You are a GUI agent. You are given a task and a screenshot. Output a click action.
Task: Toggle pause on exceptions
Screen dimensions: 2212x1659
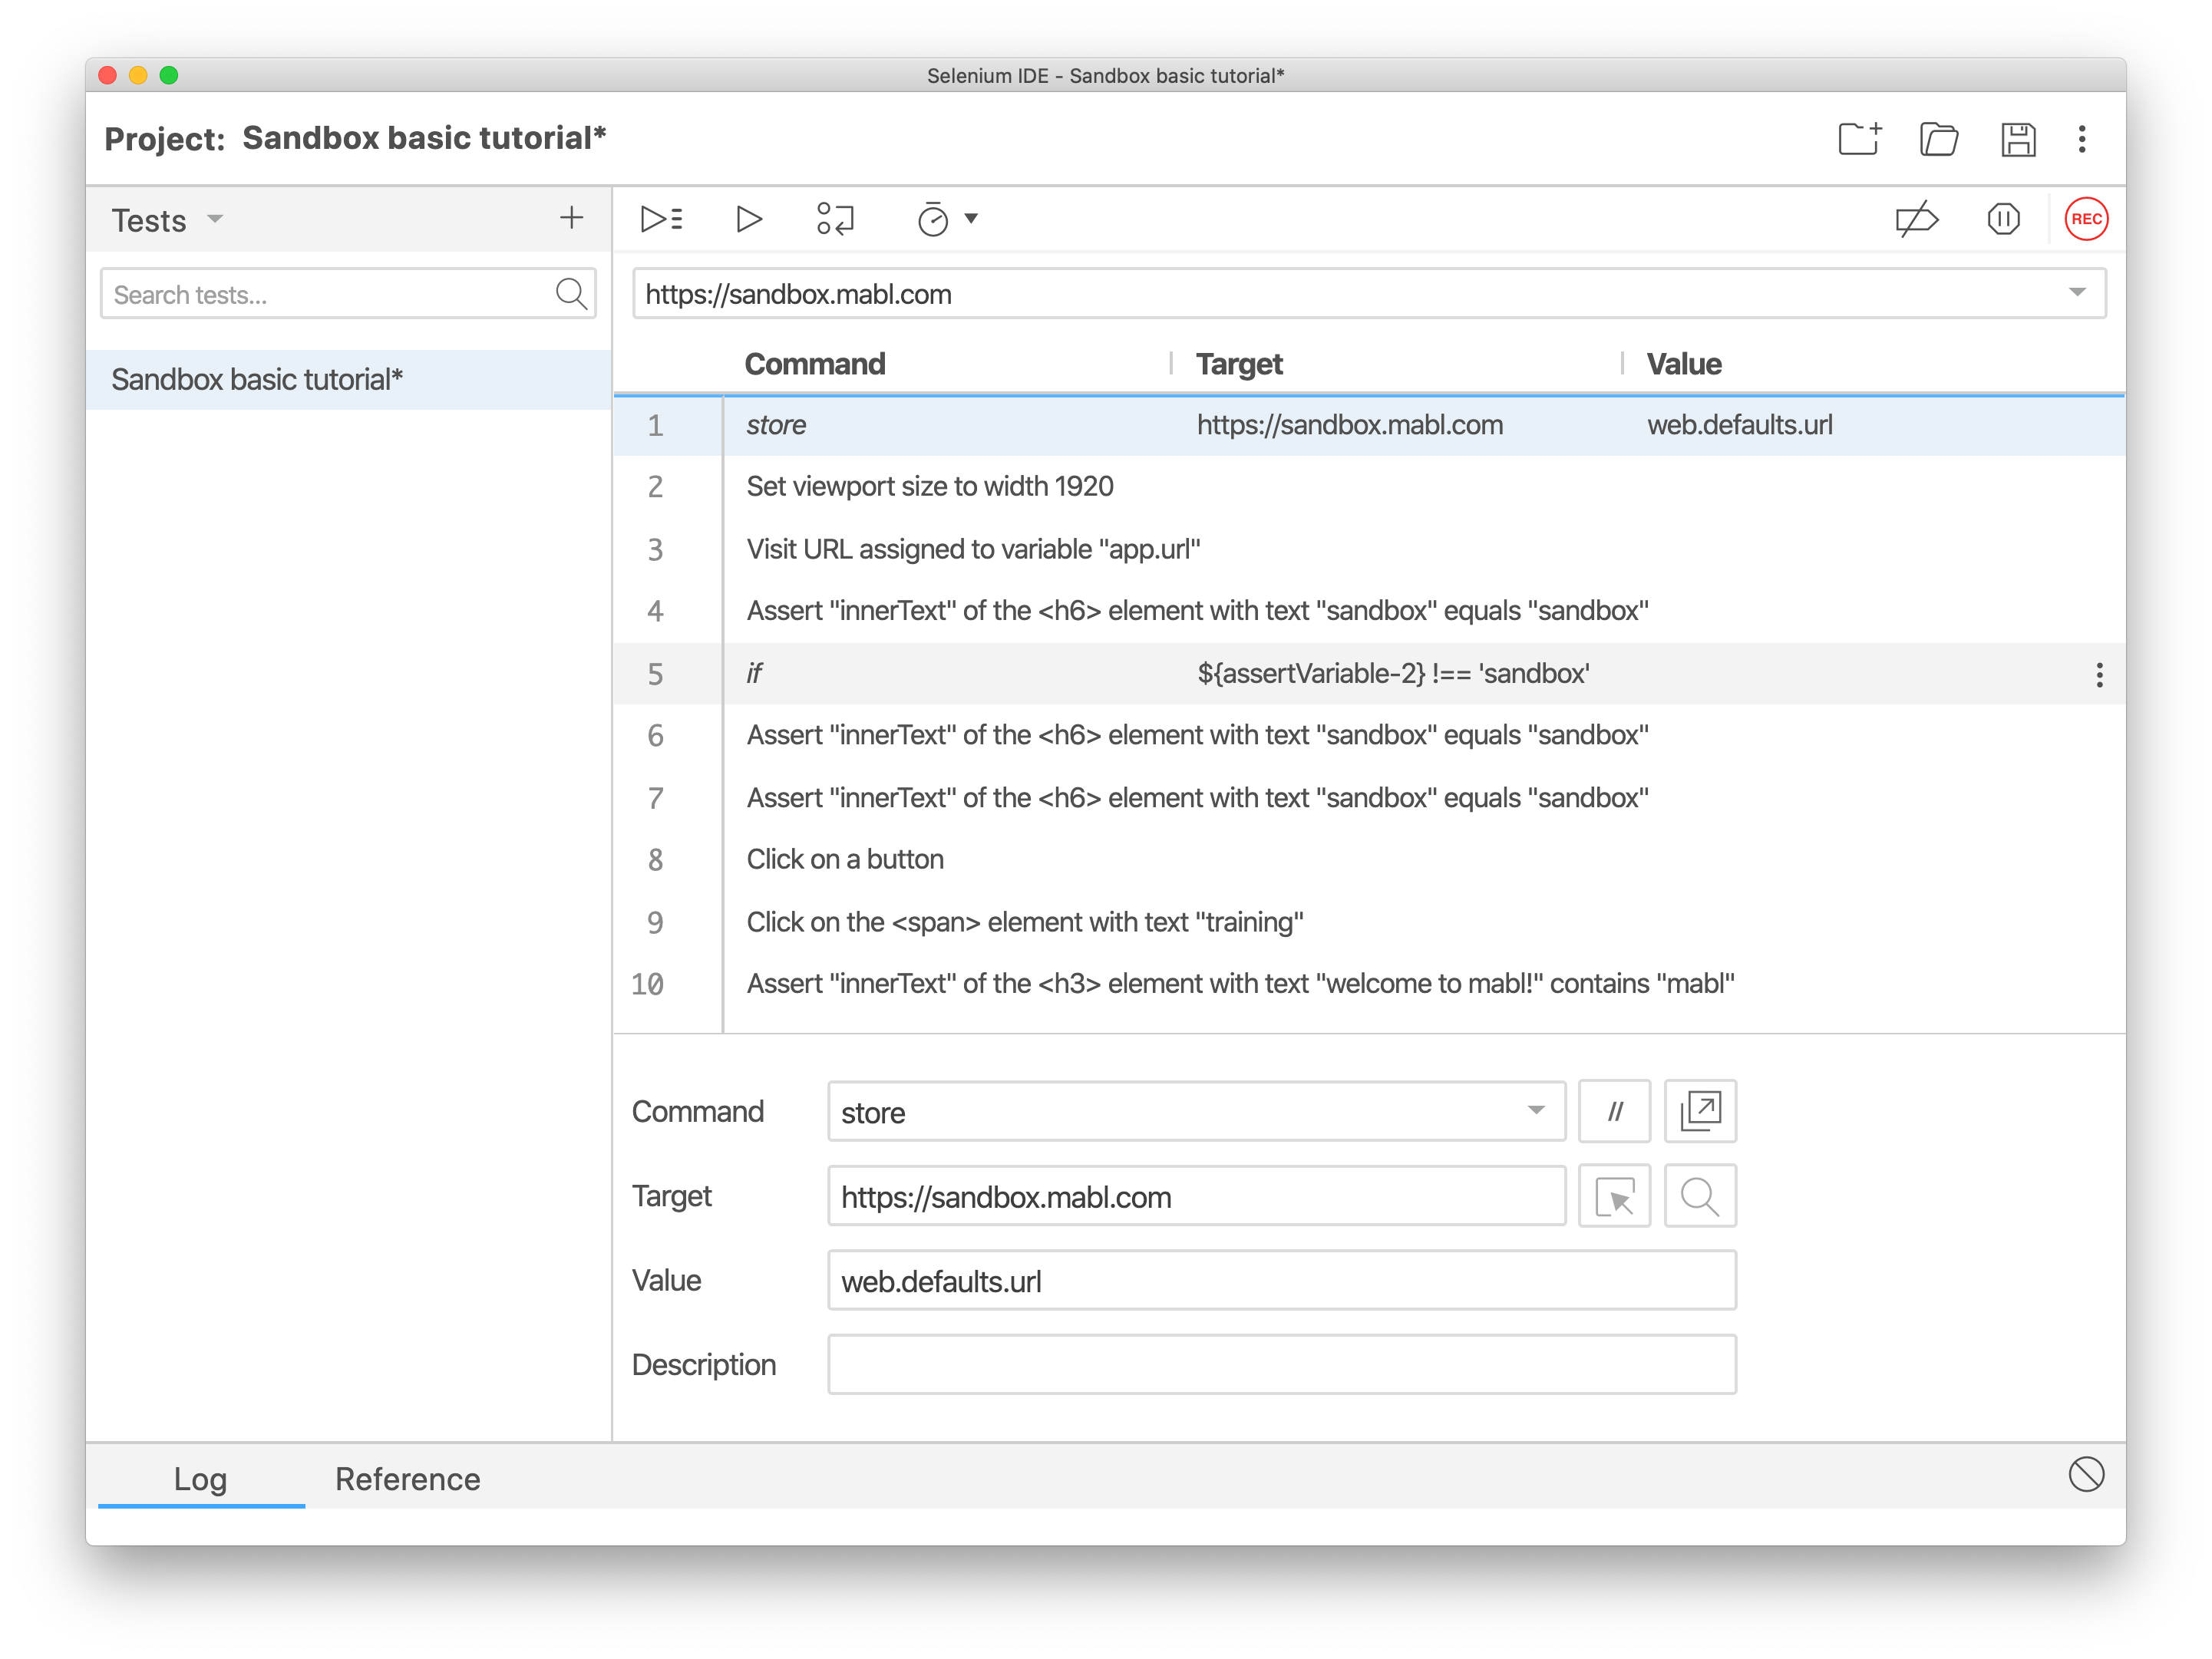(2003, 218)
